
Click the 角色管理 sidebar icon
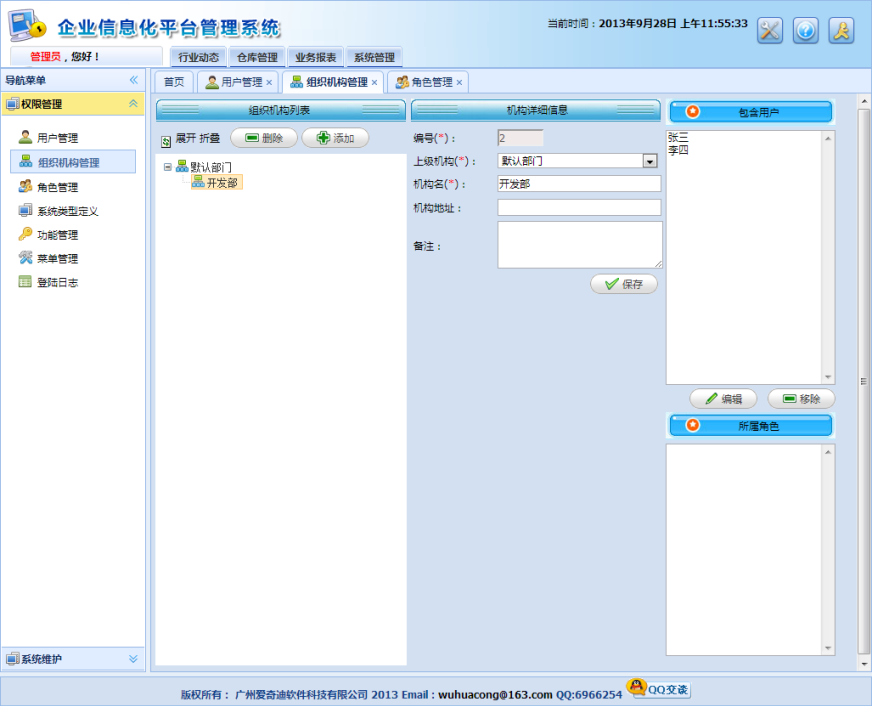pyautogui.click(x=25, y=186)
